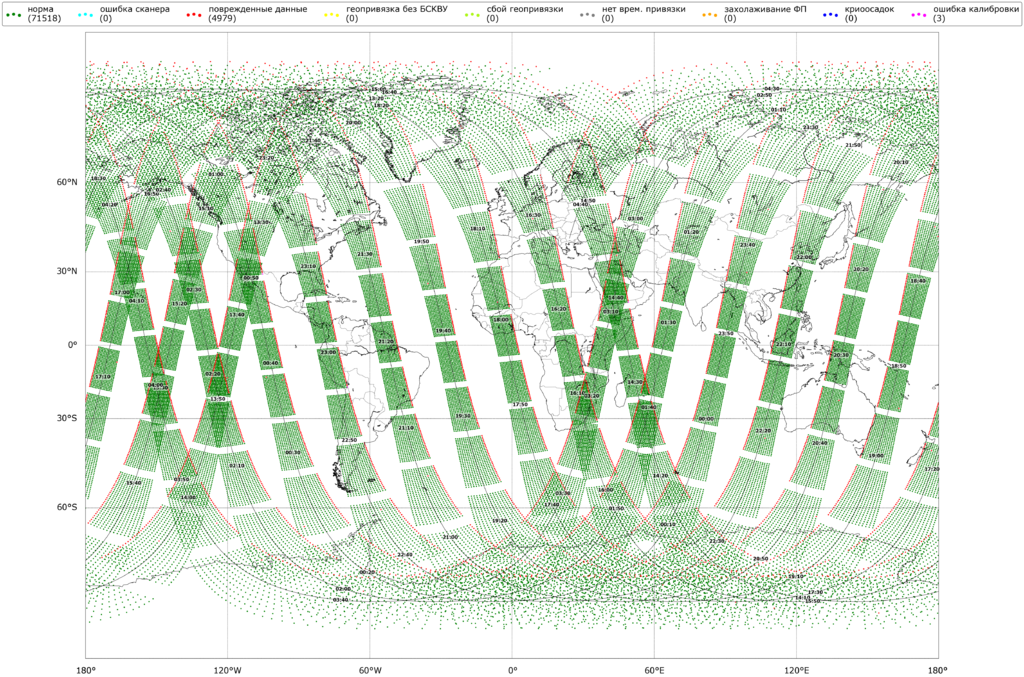1024x677 pixels.
Task: Click the 19:50 time marker on the map
Action: pos(421,242)
